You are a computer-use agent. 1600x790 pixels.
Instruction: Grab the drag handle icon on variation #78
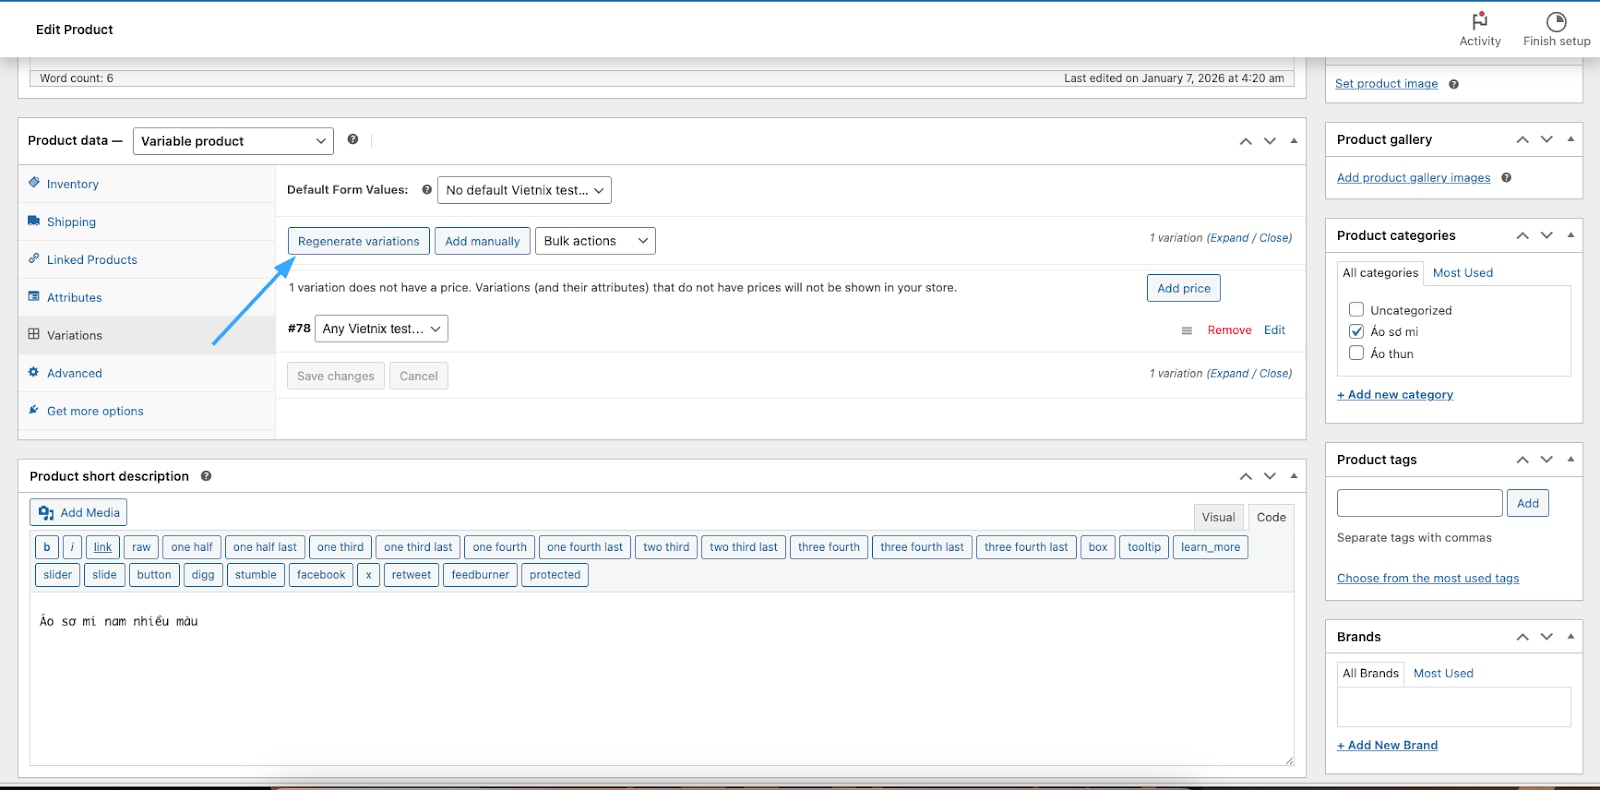coord(1186,331)
